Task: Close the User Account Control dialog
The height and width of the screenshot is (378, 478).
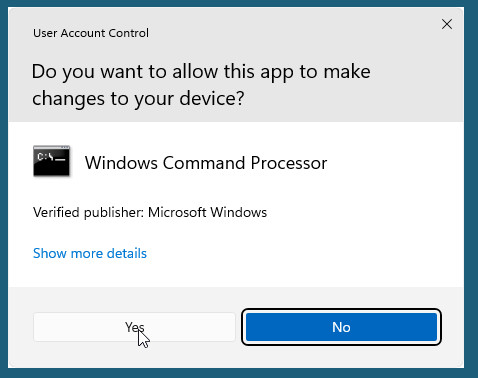Action: pos(447,24)
